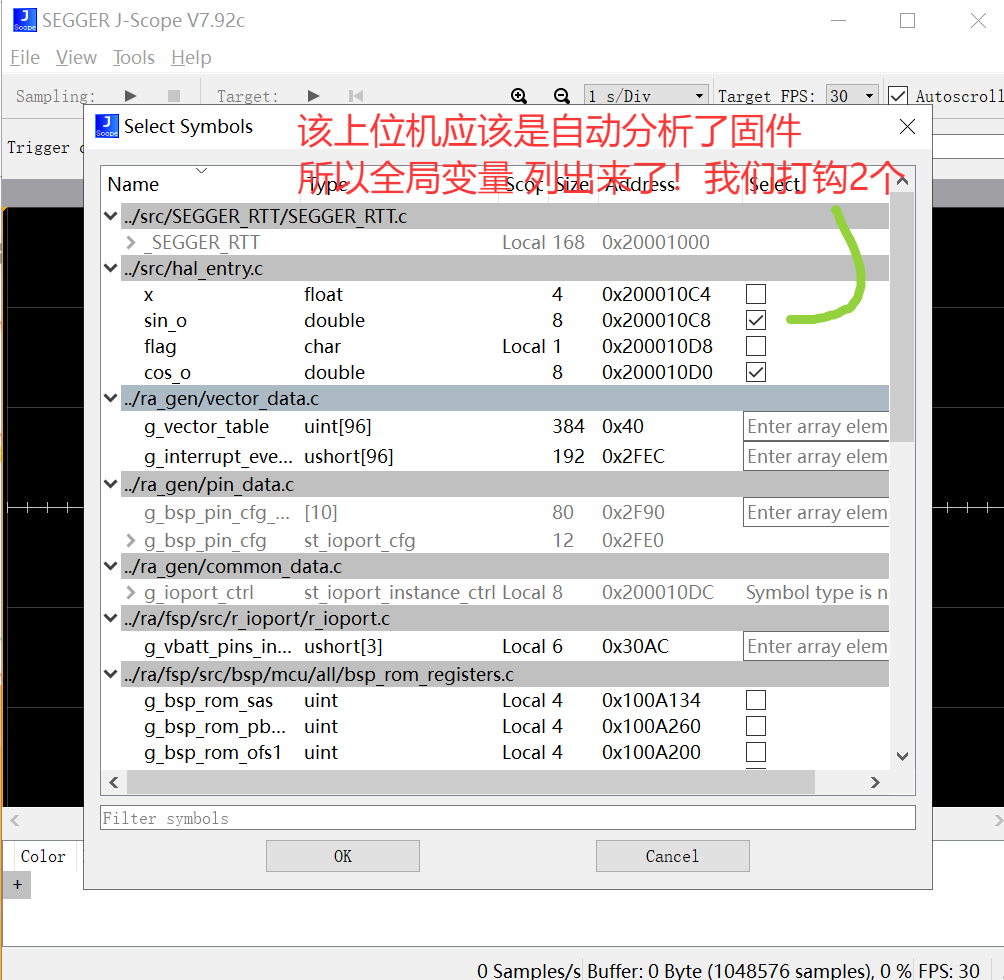Image resolution: width=1004 pixels, height=980 pixels.
Task: Collapse the r_ioport.c file group
Action: click(111, 618)
